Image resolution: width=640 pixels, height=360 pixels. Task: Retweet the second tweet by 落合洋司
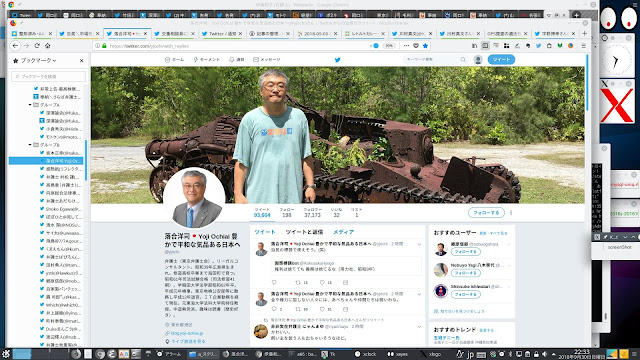point(298,309)
